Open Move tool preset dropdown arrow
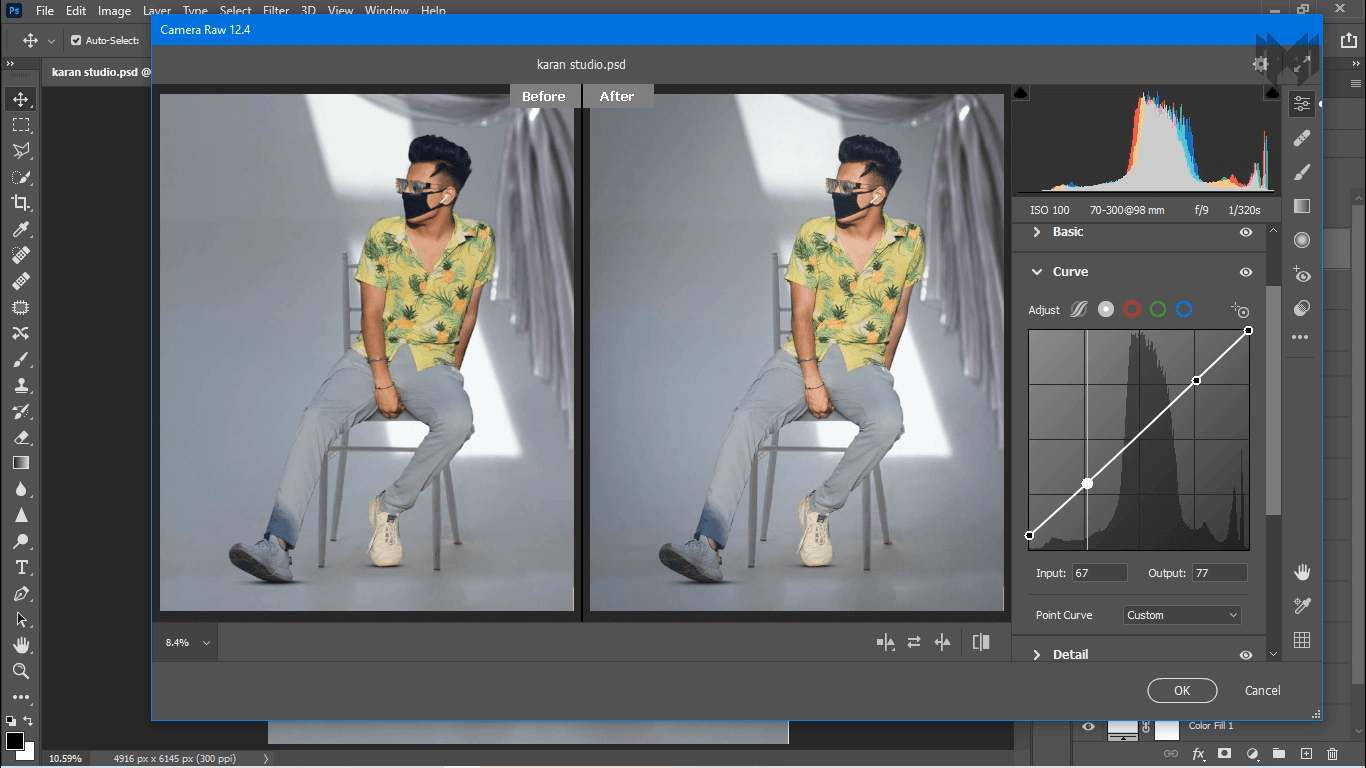The image size is (1366, 768). [x=51, y=41]
